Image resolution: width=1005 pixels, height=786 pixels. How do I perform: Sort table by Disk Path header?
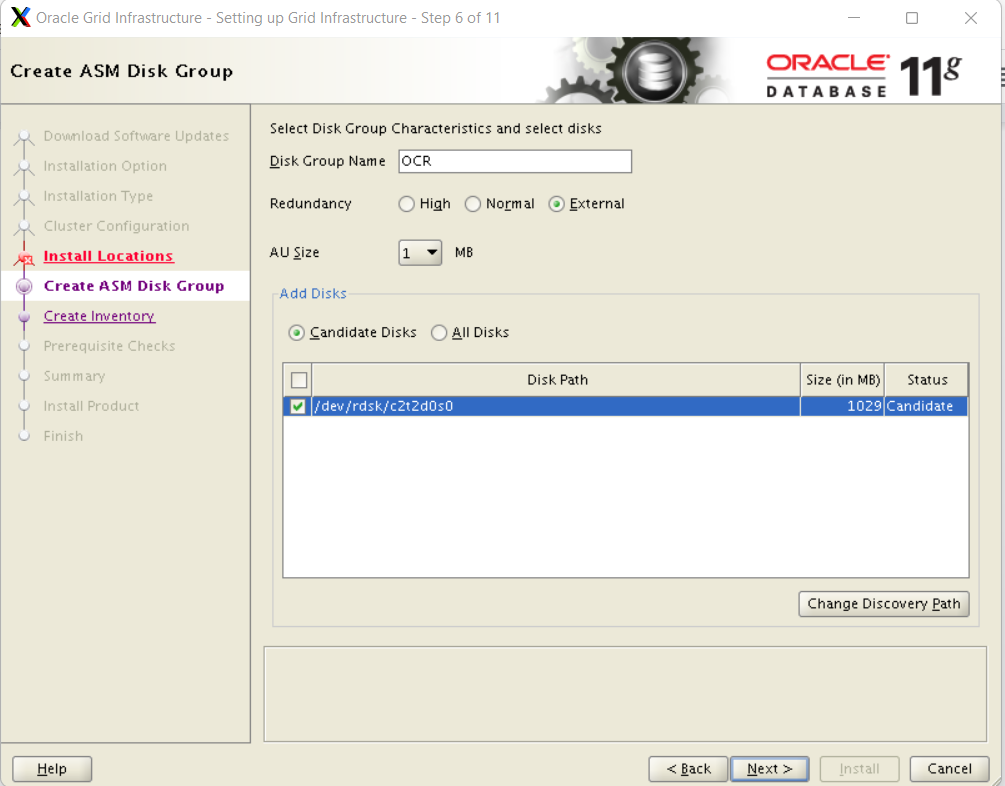point(556,380)
